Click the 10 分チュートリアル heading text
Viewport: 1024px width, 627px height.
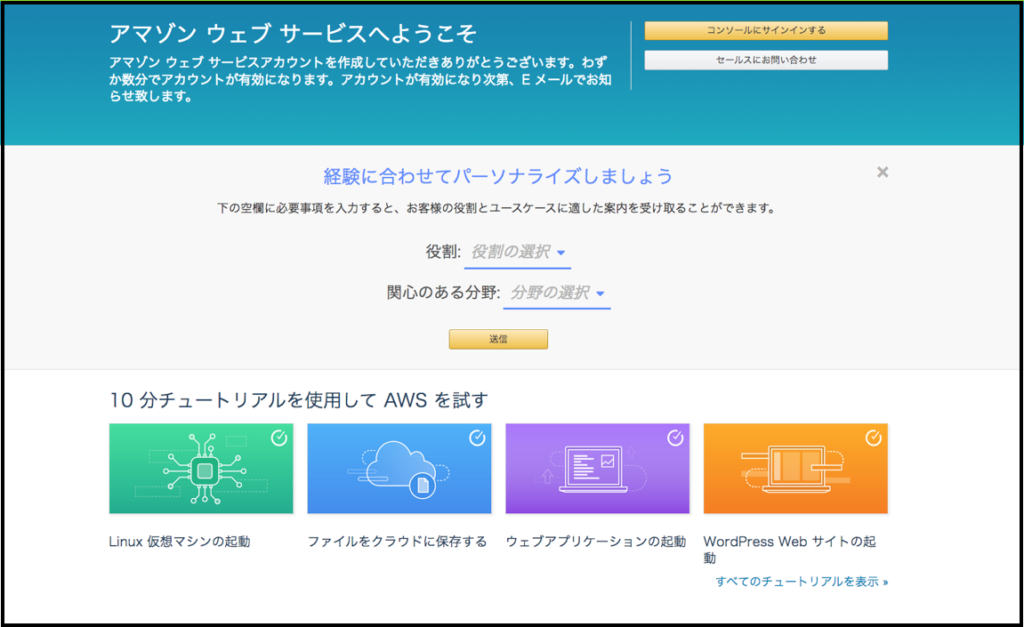pyautogui.click(x=298, y=400)
